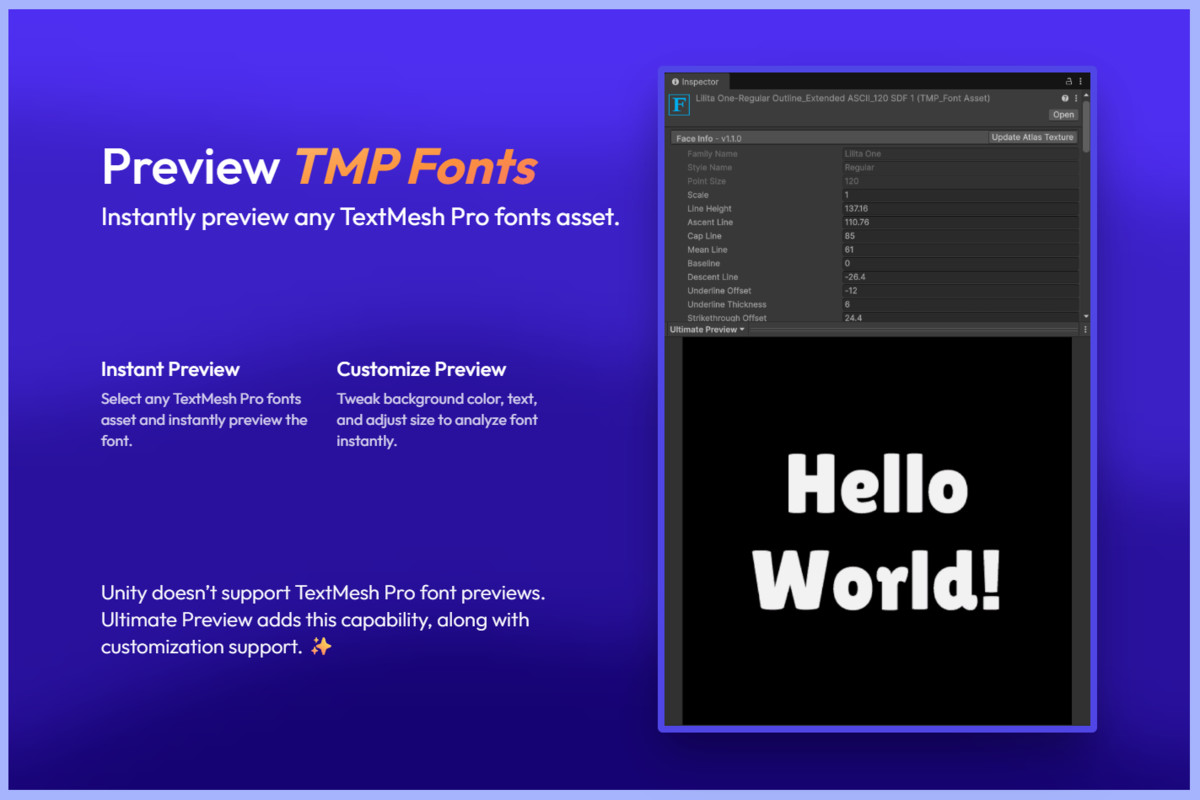The image size is (1200, 800).
Task: Toggle the Inspector lock icon
Action: pos(1069,81)
